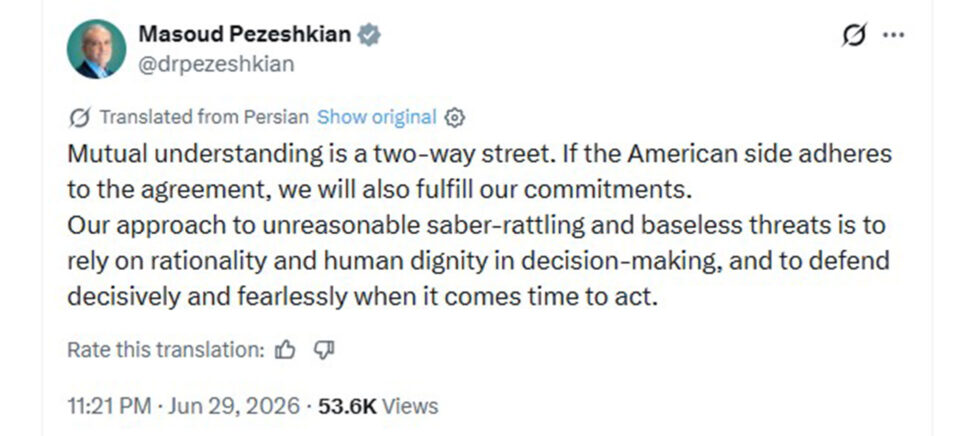Screen dimensions: 960x436
Task: View the 53.6K Views count
Action: (x=378, y=406)
